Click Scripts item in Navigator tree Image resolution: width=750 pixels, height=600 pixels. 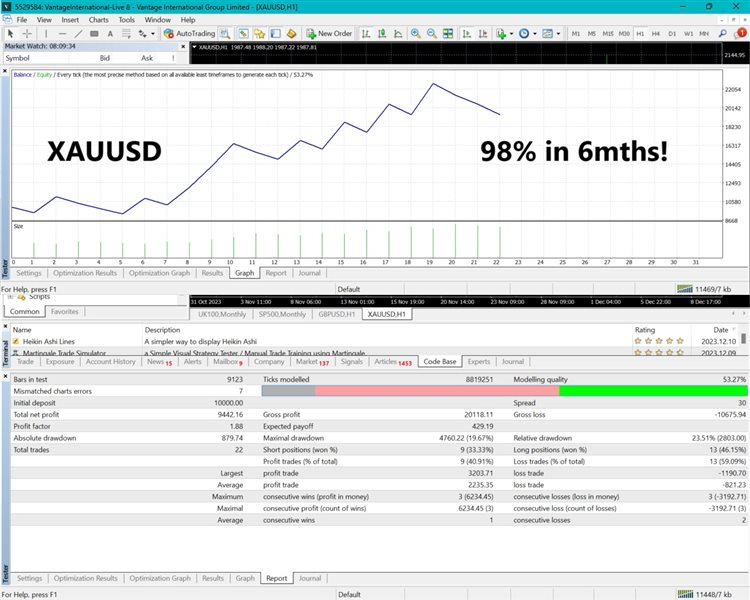(39, 297)
